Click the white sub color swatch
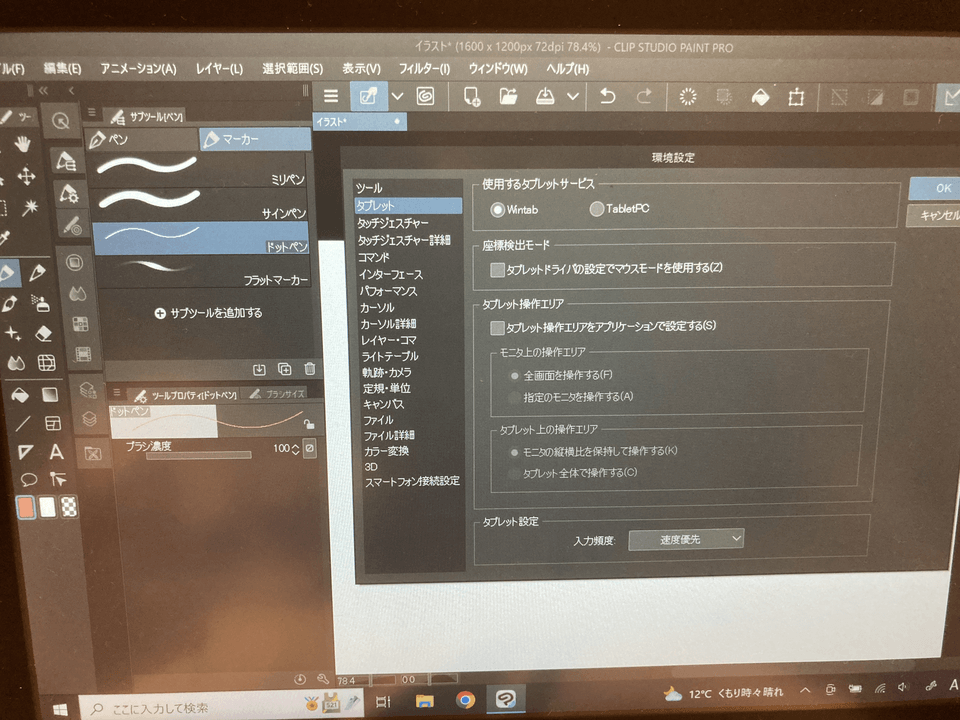The image size is (960, 720). pyautogui.click(x=48, y=507)
